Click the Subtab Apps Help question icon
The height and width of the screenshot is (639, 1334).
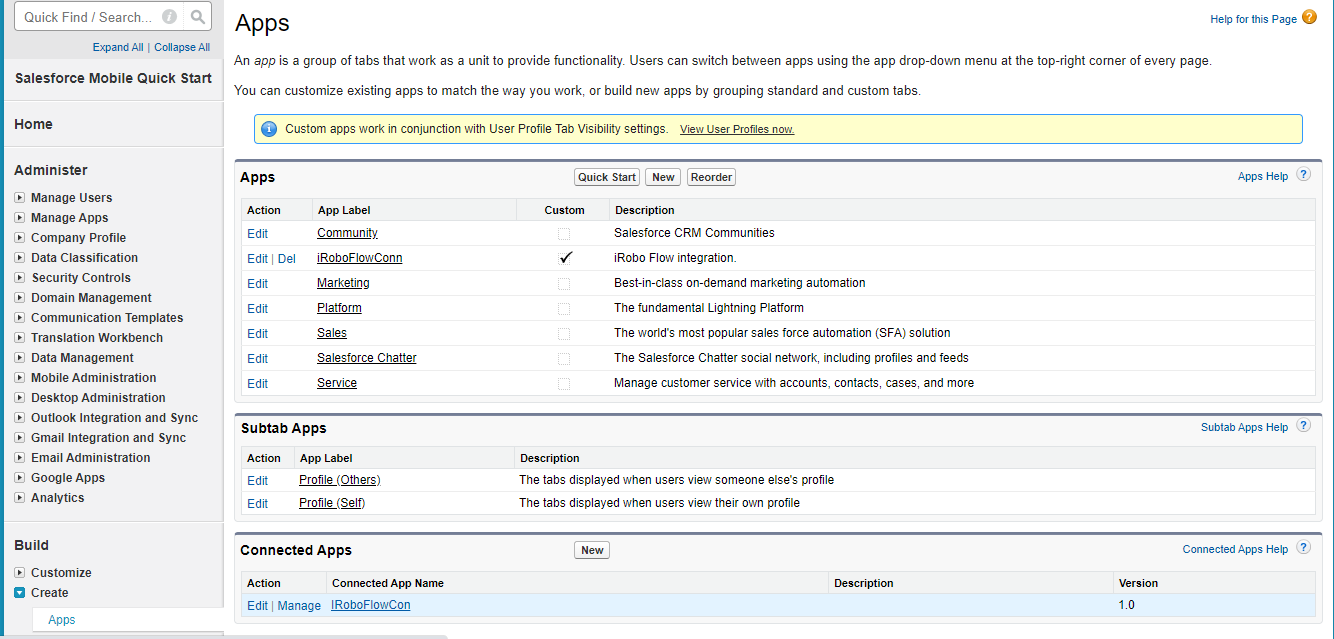(1303, 426)
